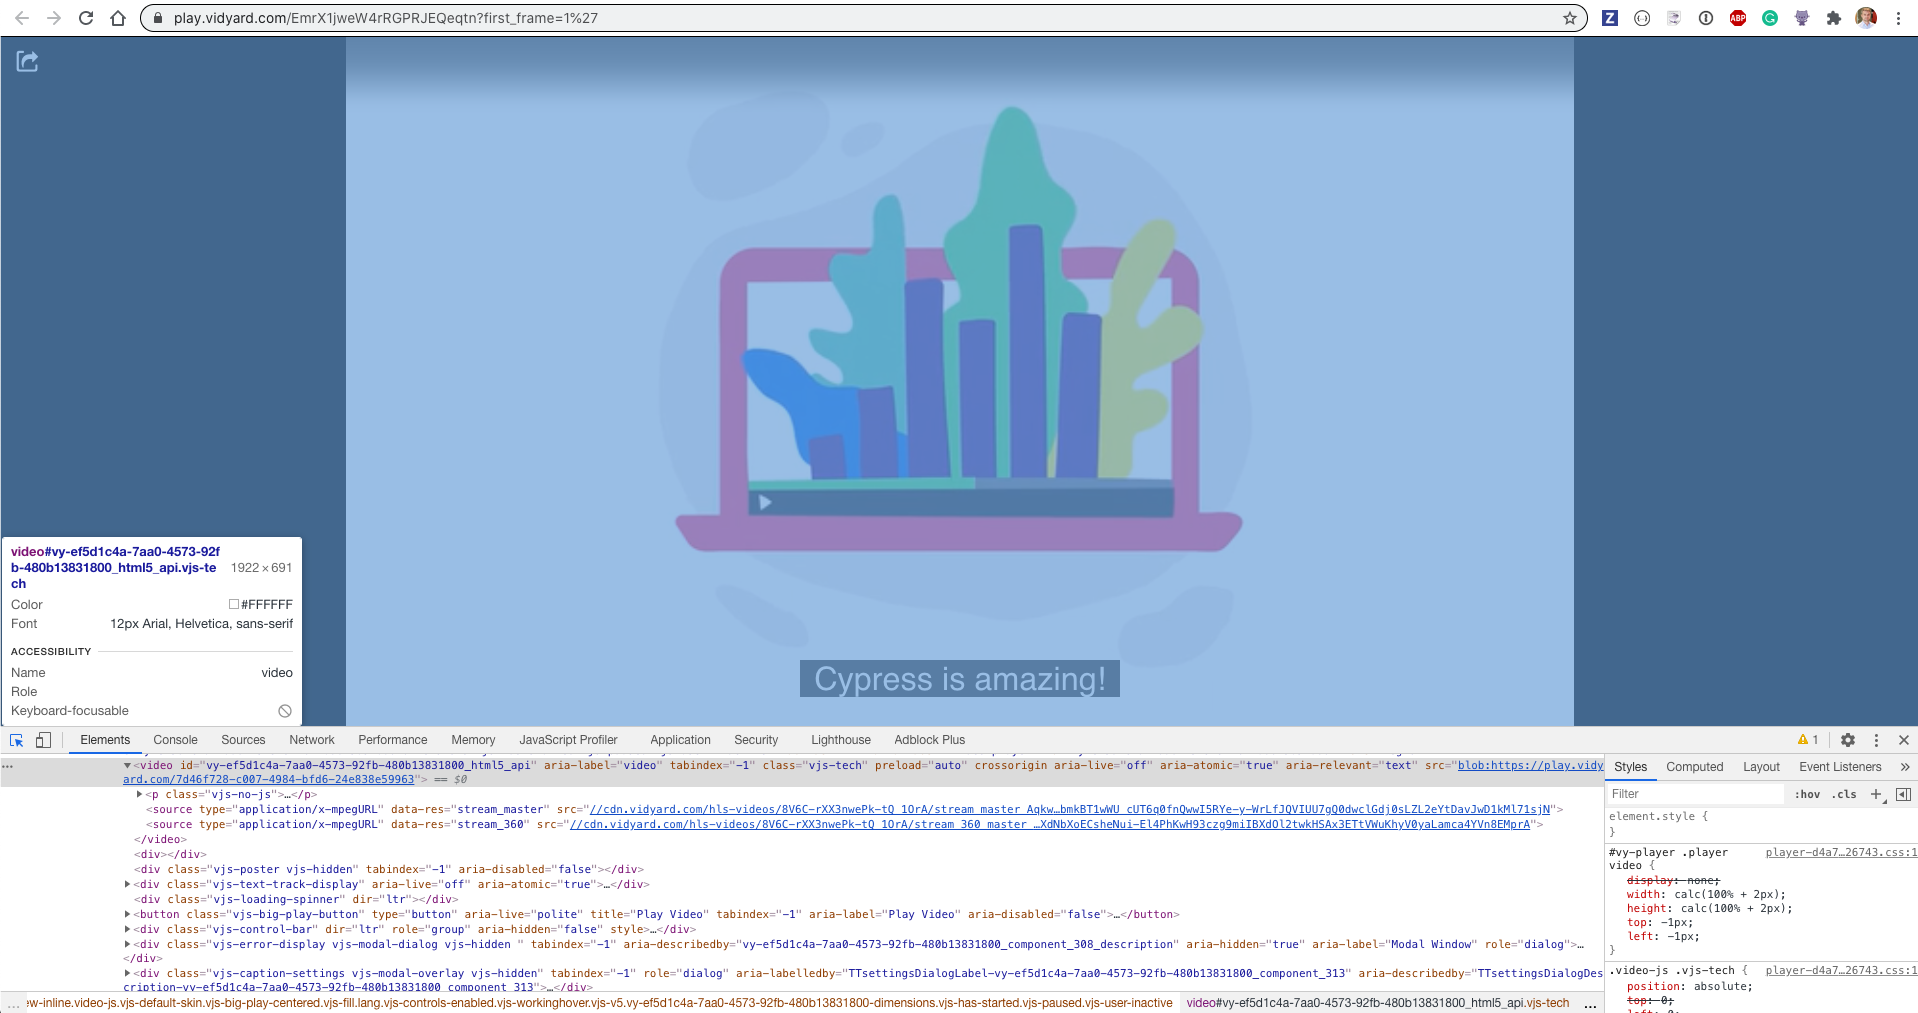Image resolution: width=1918 pixels, height=1013 pixels.
Task: Click the Grammarly extension icon
Action: 1770,18
